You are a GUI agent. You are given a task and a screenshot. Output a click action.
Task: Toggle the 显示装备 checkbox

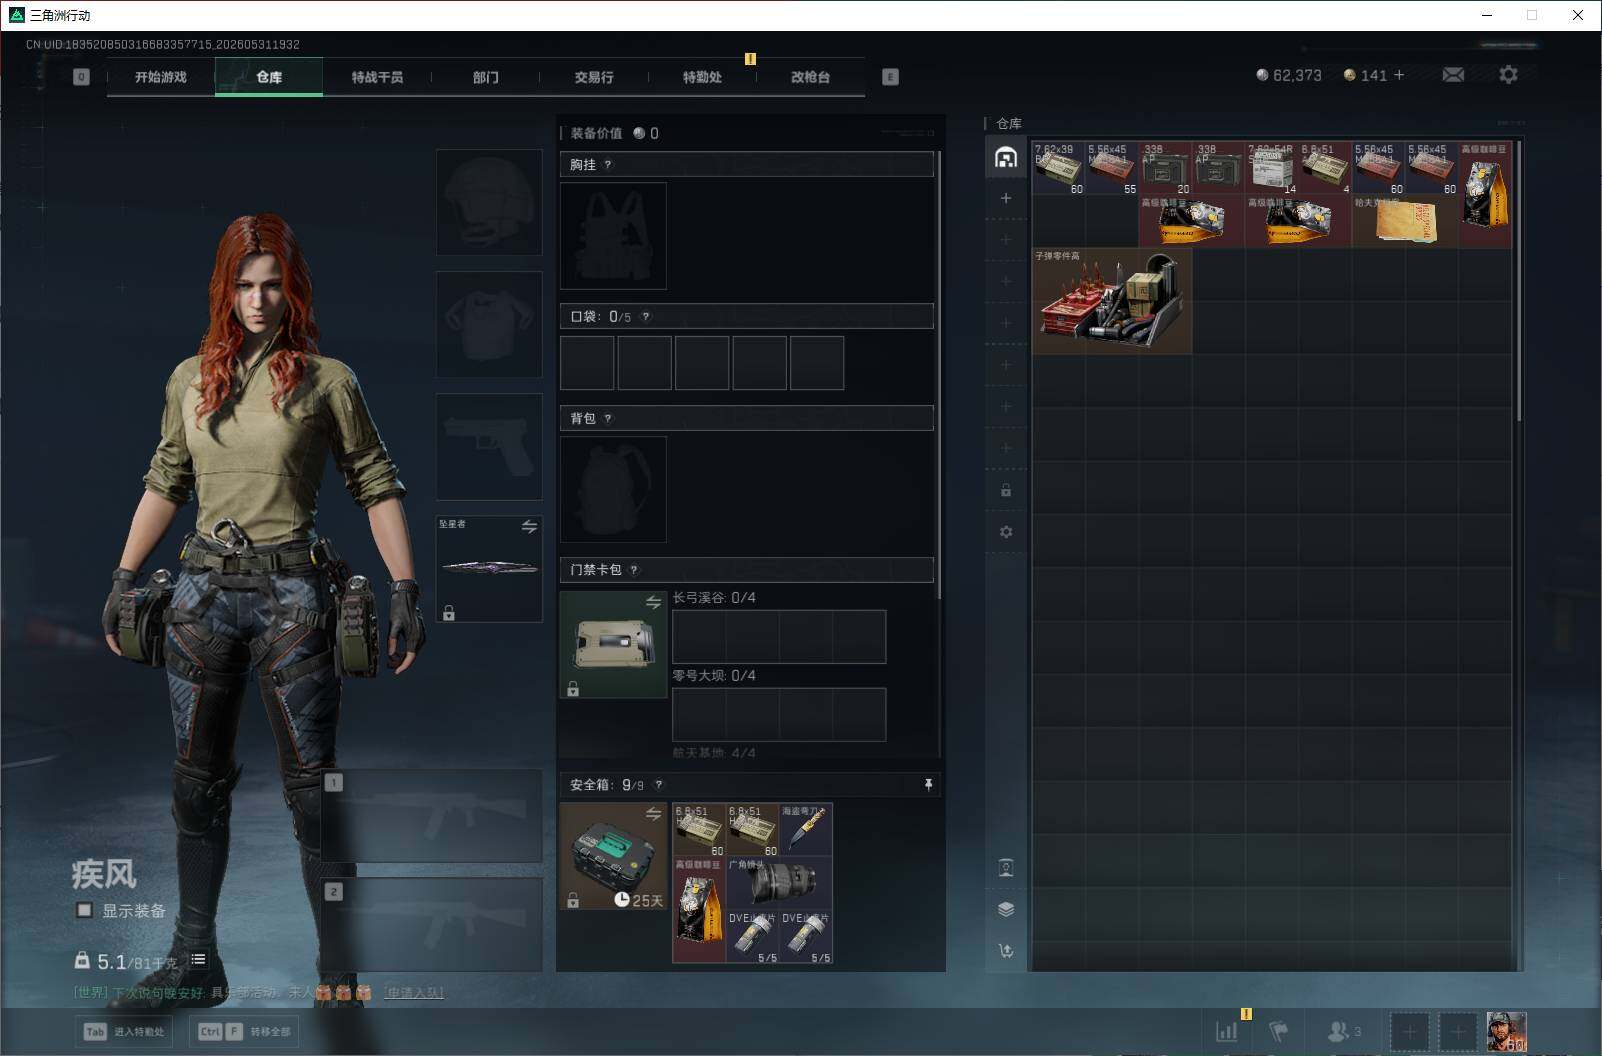(x=85, y=910)
